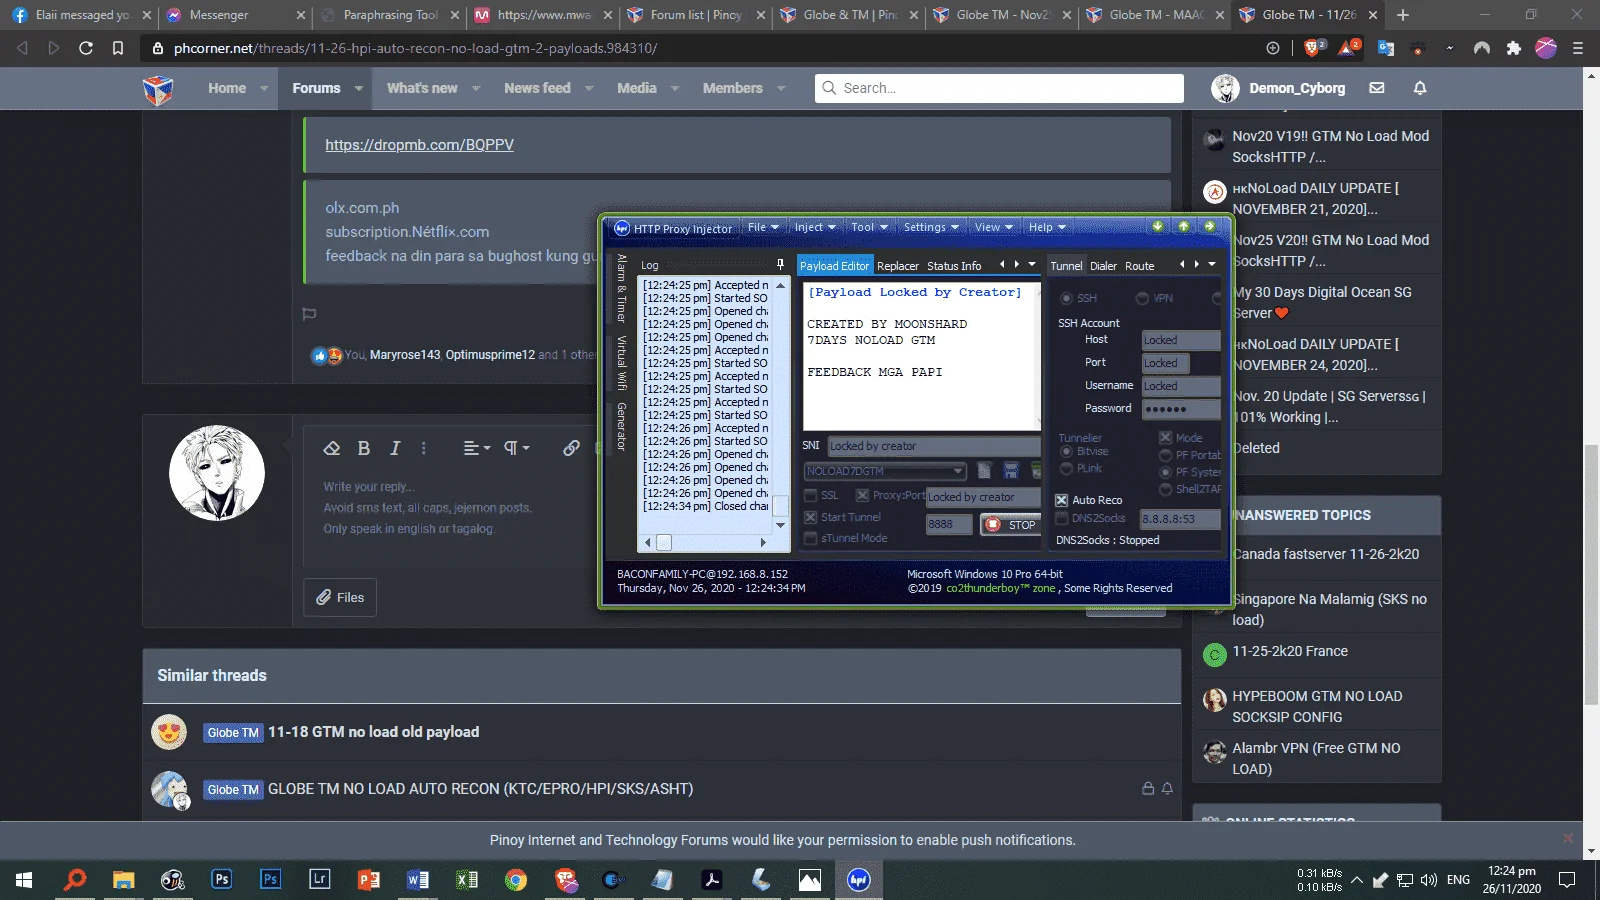
Task: Select the VPN radio button
Action: click(x=1142, y=298)
